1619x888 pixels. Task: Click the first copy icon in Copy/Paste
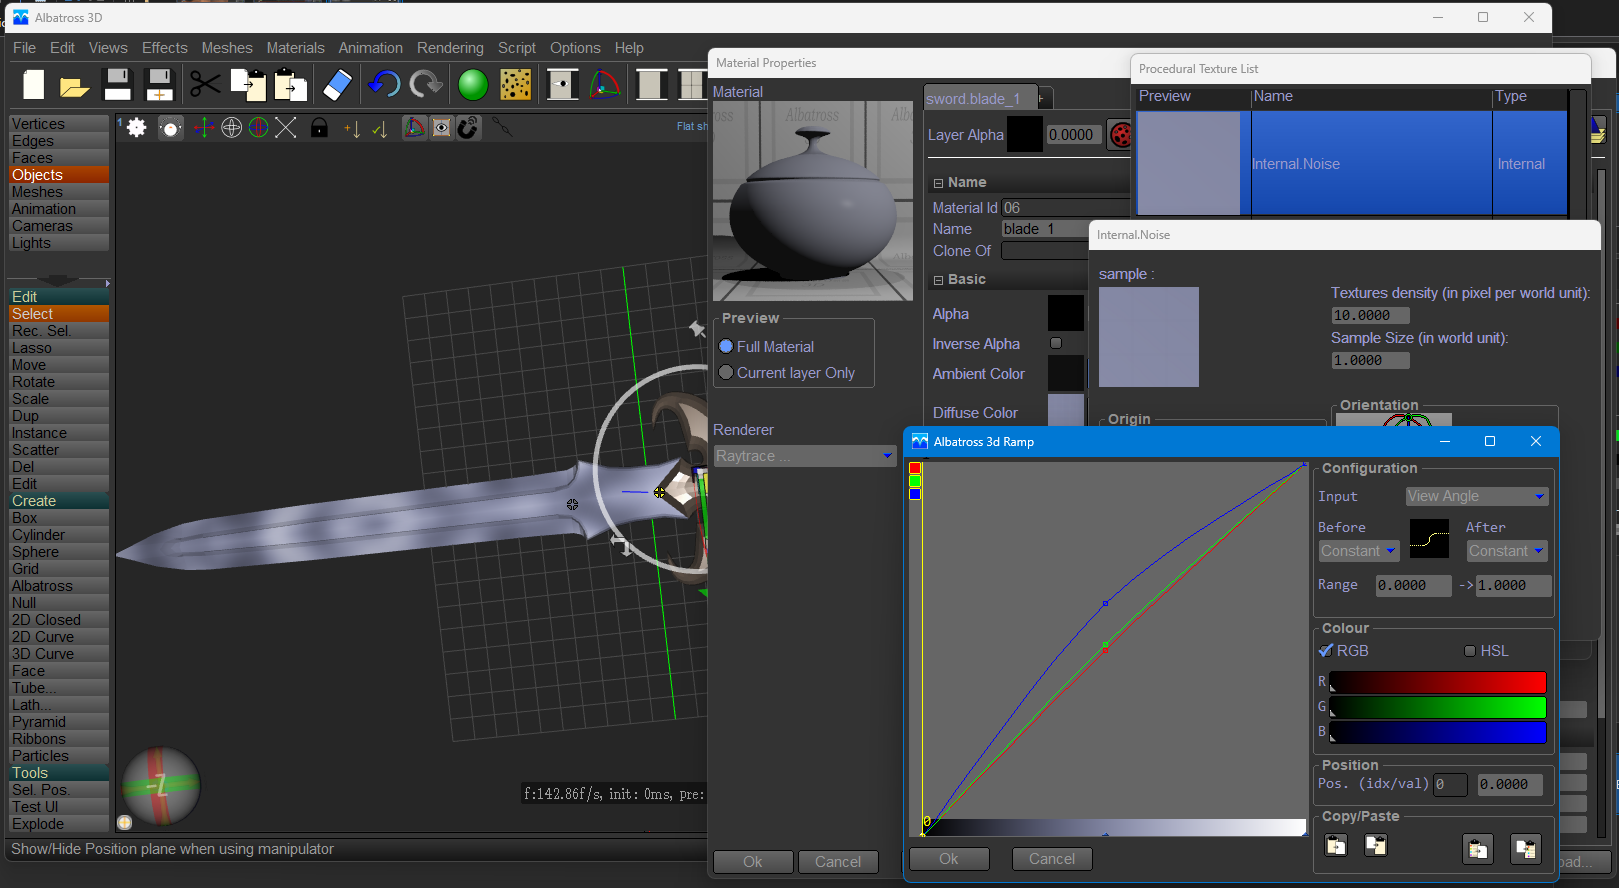coord(1336,846)
